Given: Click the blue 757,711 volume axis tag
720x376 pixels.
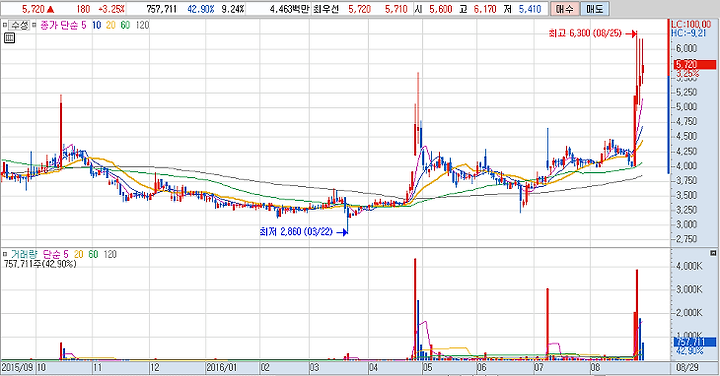Looking at the screenshot, I should [x=695, y=342].
